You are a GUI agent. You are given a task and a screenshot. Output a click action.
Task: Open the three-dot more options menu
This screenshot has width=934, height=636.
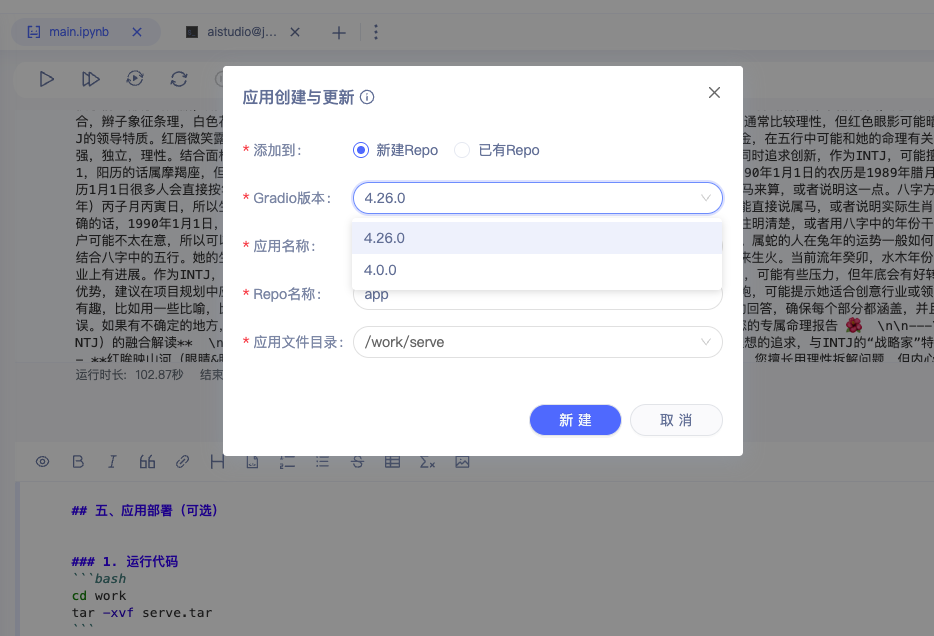pyautogui.click(x=375, y=32)
